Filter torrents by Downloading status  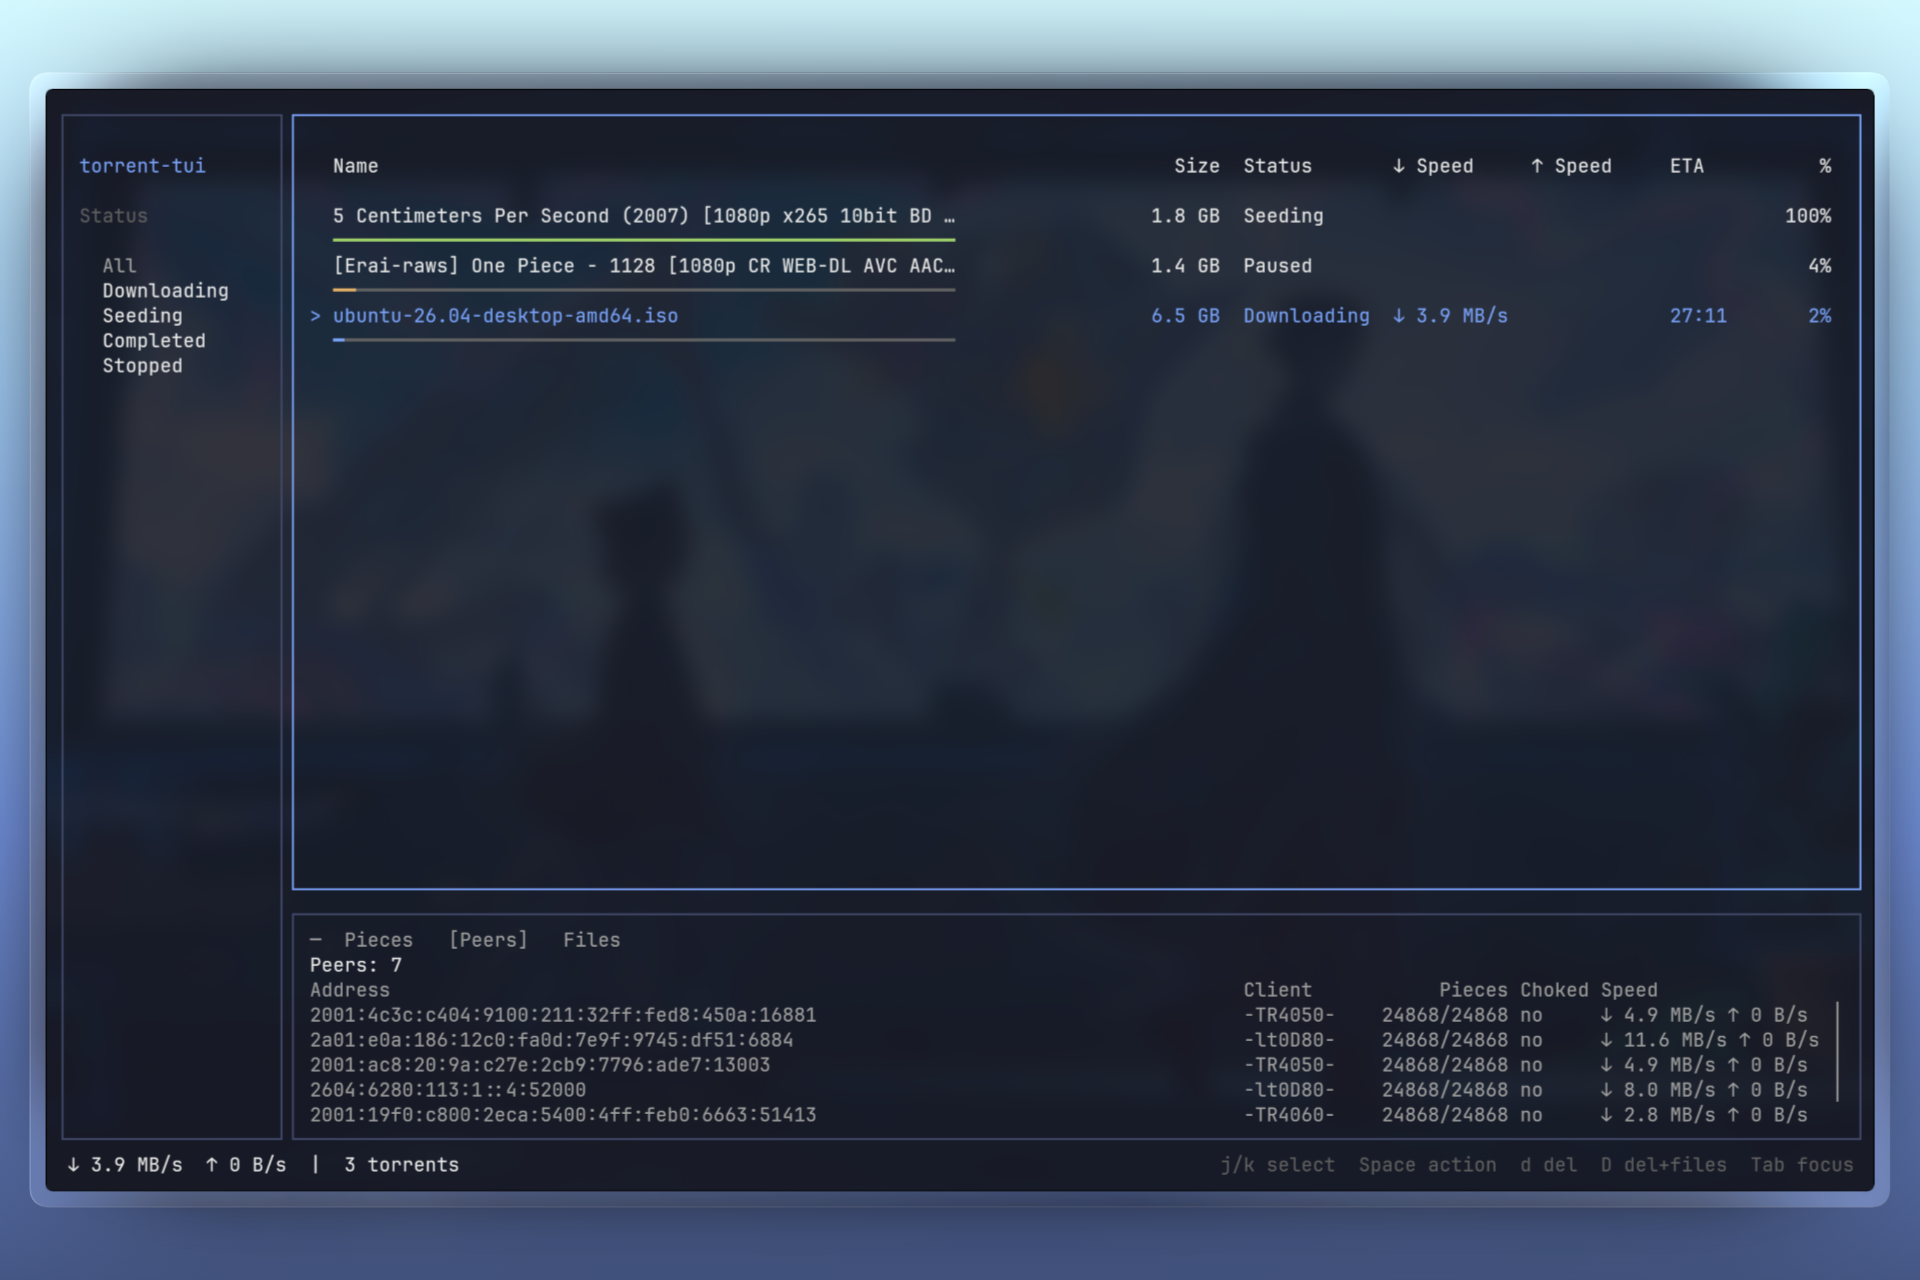pyautogui.click(x=165, y=291)
